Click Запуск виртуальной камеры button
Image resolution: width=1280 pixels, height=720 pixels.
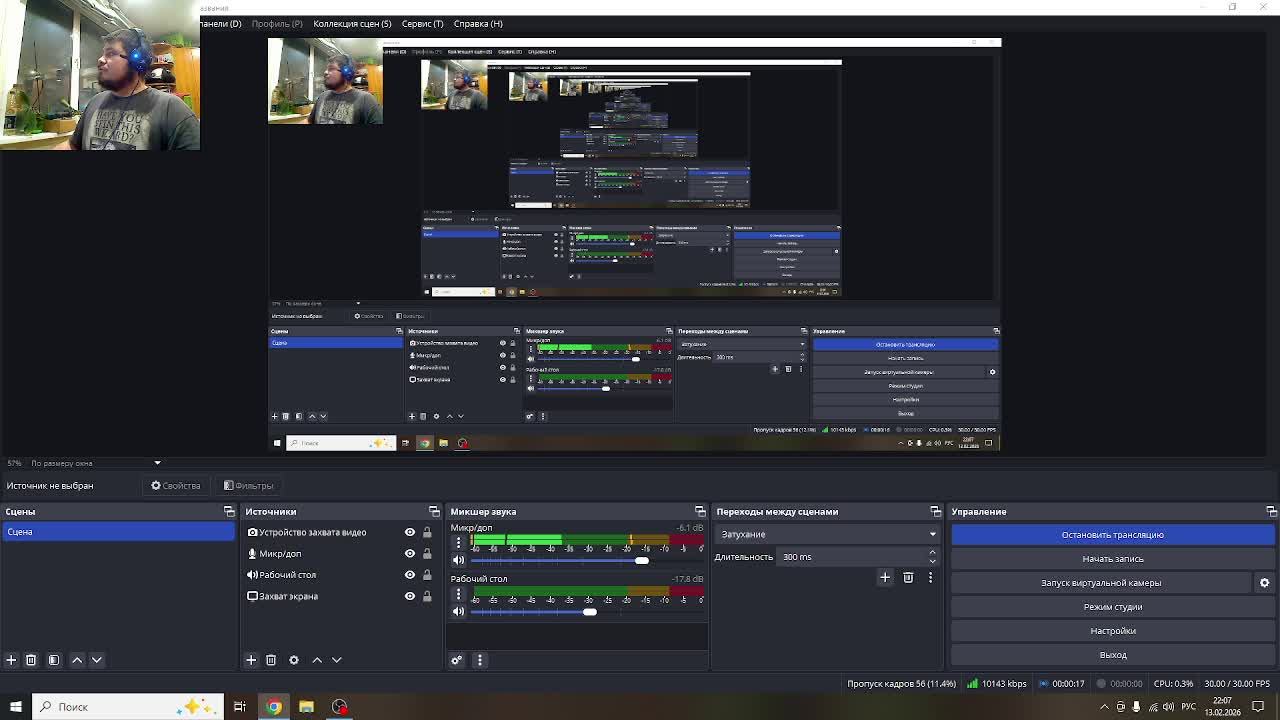1101,583
